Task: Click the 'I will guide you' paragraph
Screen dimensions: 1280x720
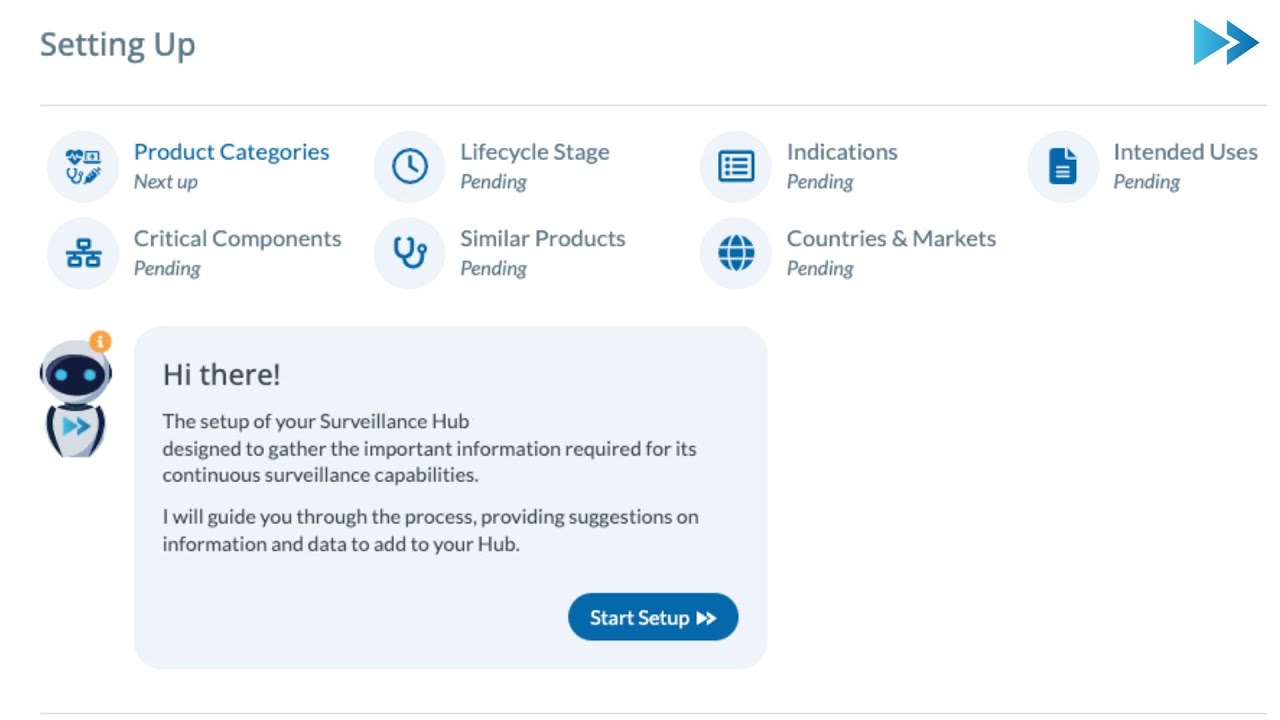Action: tap(431, 531)
